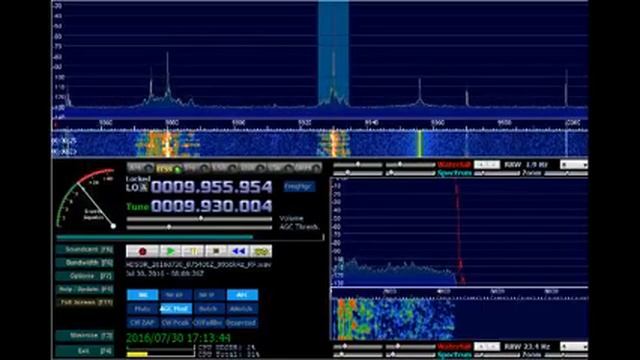The width and height of the screenshot is (640, 360).
Task: Select ECSS demodulation mode
Action: 169,168
